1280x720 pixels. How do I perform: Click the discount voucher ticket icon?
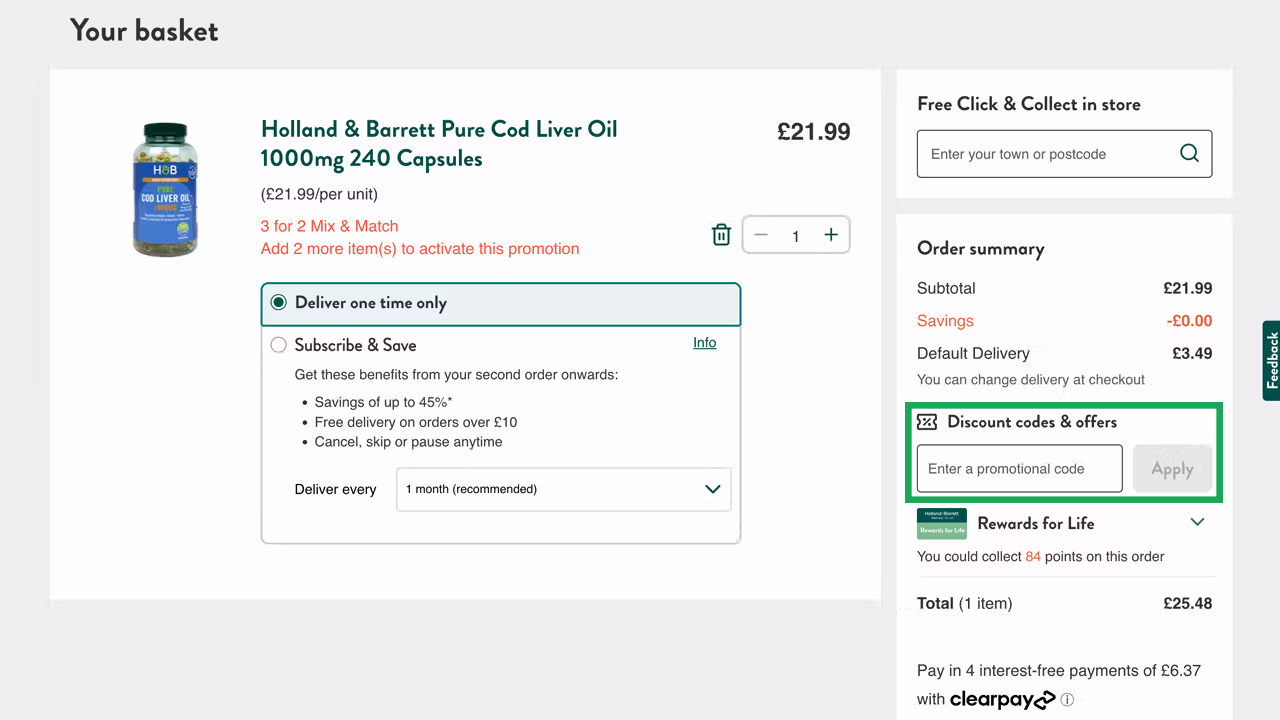click(x=928, y=422)
